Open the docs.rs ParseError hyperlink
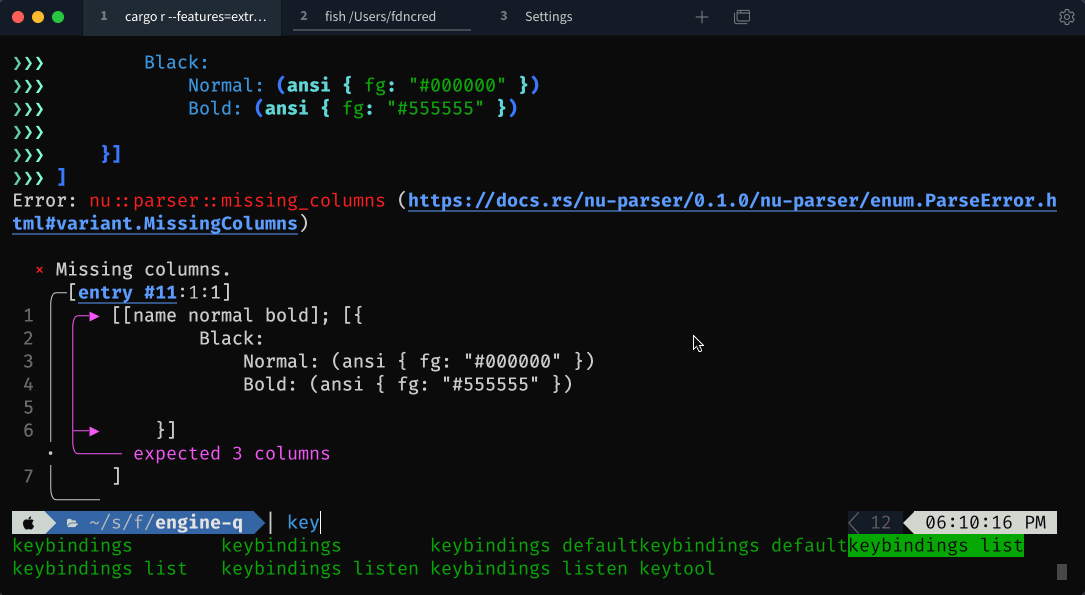 [700, 200]
